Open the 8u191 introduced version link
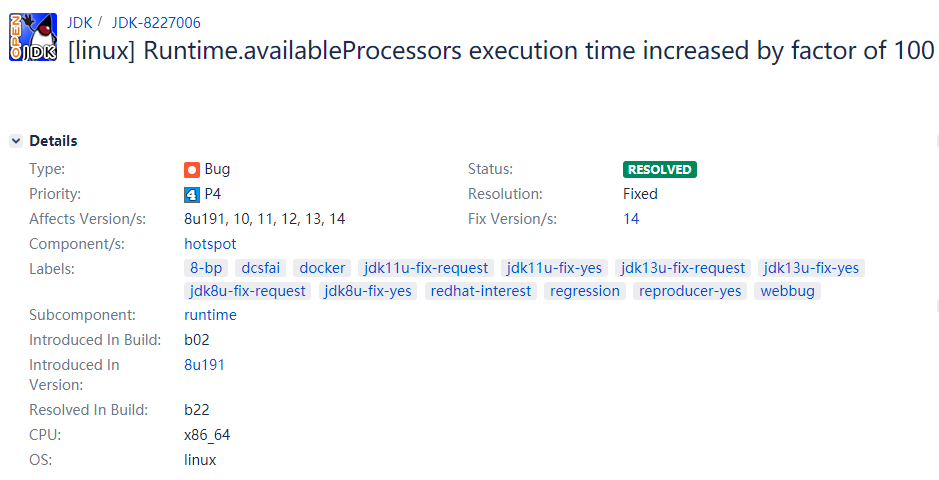The image size is (939, 480). pyautogui.click(x=204, y=365)
